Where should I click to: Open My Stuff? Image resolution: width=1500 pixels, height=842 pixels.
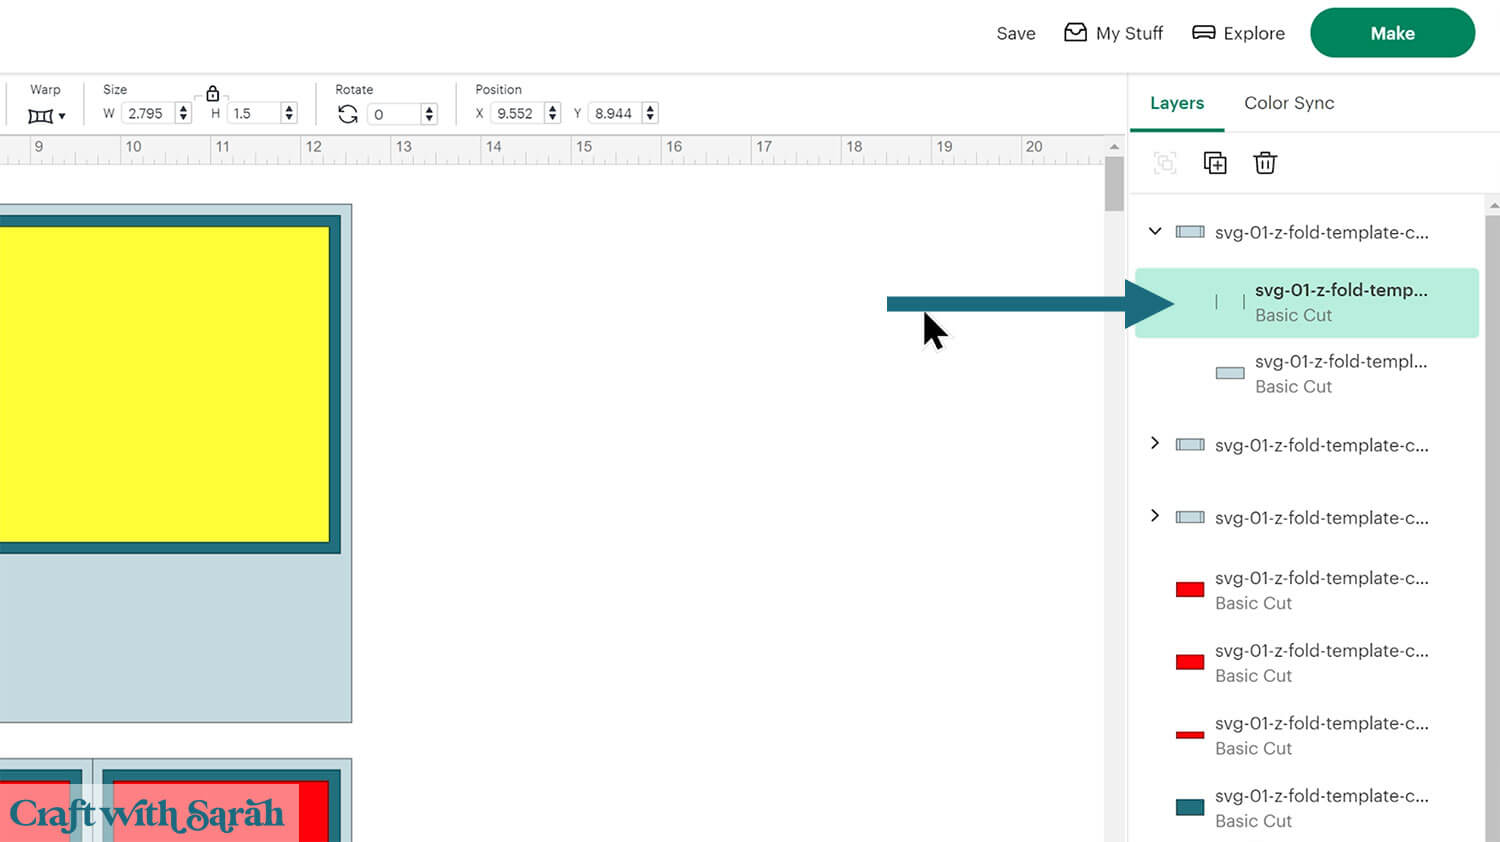[1113, 33]
